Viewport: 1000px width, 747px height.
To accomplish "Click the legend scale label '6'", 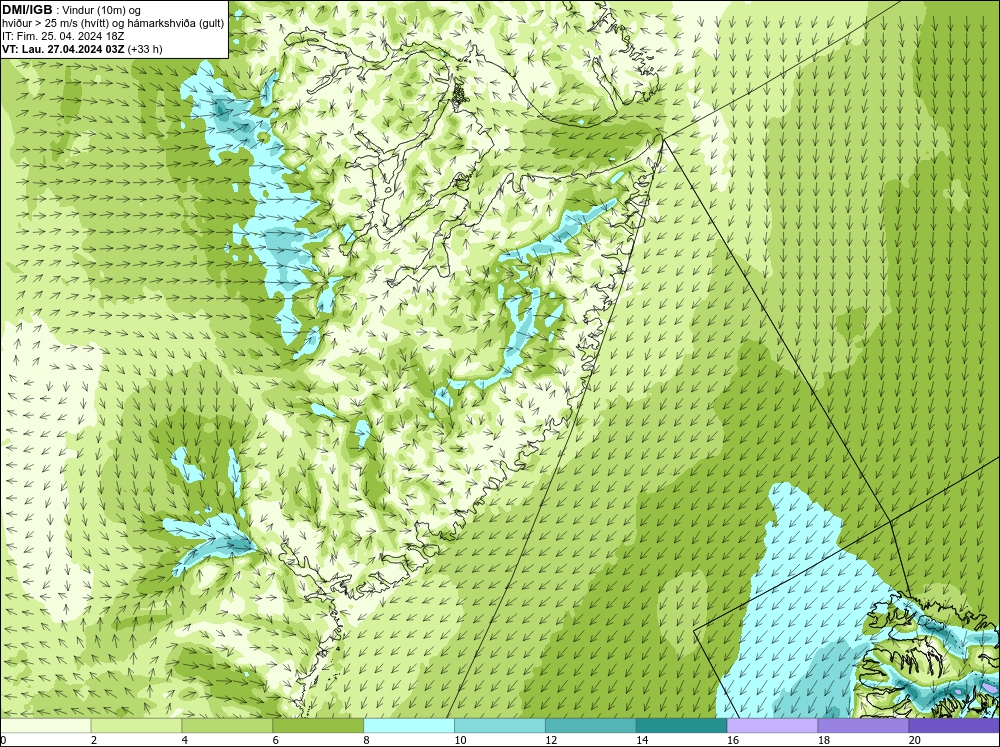I will pos(276,740).
